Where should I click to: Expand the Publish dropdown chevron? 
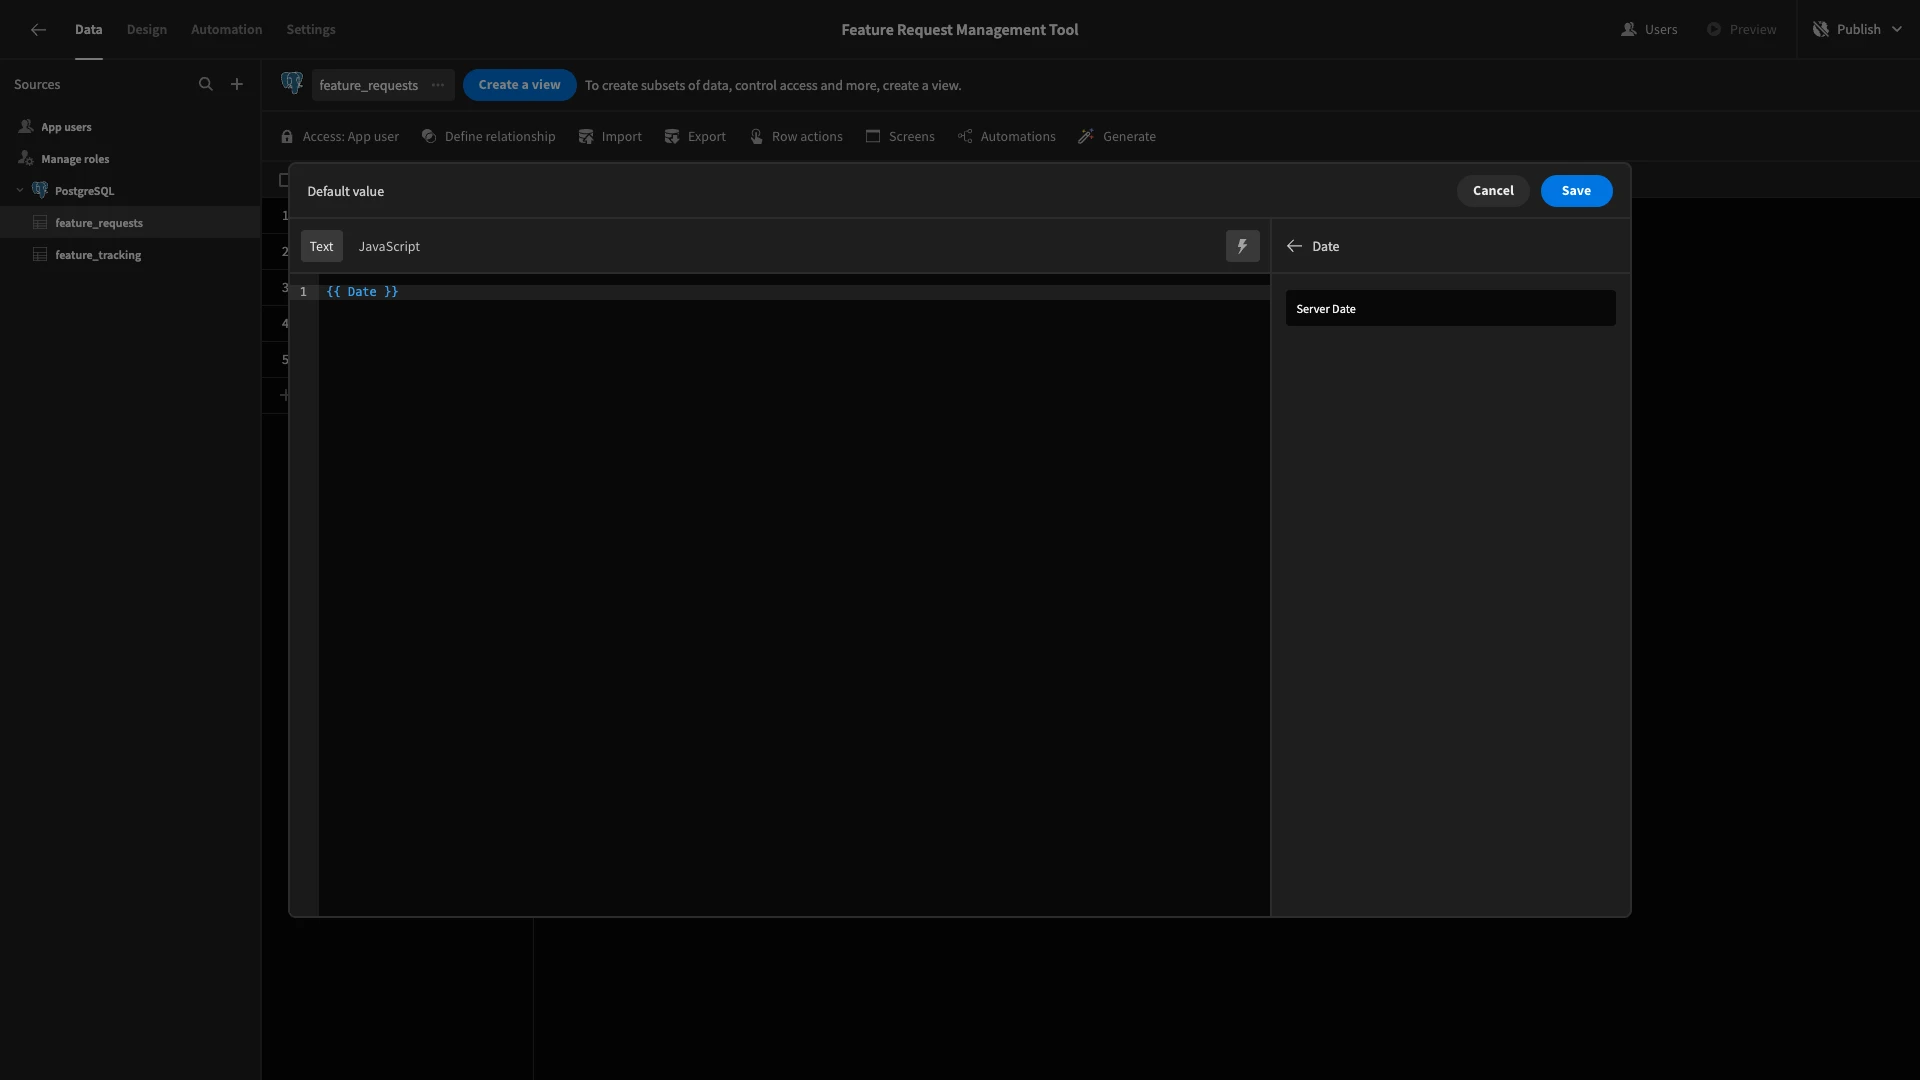(1897, 30)
